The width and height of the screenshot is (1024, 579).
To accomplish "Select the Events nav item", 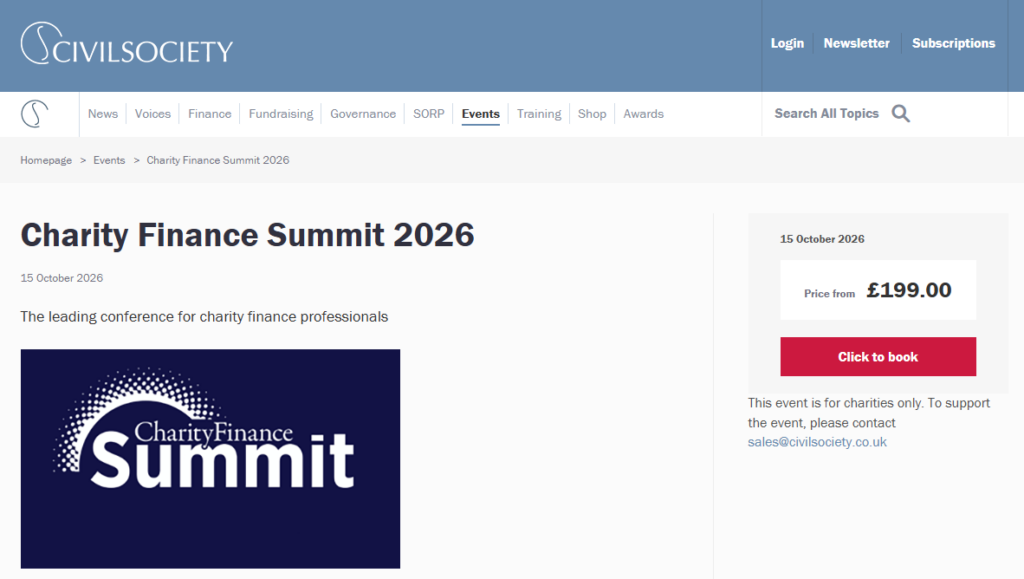I will [481, 114].
